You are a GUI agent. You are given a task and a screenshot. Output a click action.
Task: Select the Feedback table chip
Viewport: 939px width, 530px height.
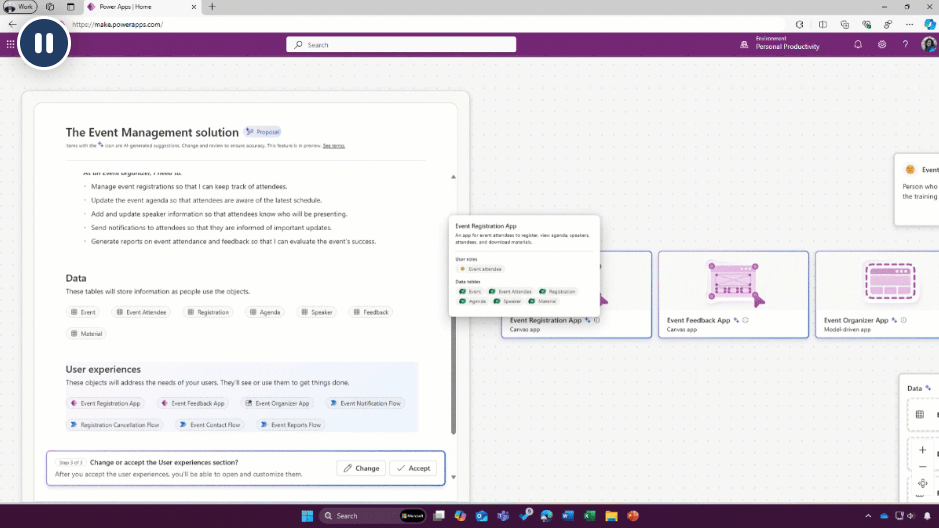click(371, 312)
